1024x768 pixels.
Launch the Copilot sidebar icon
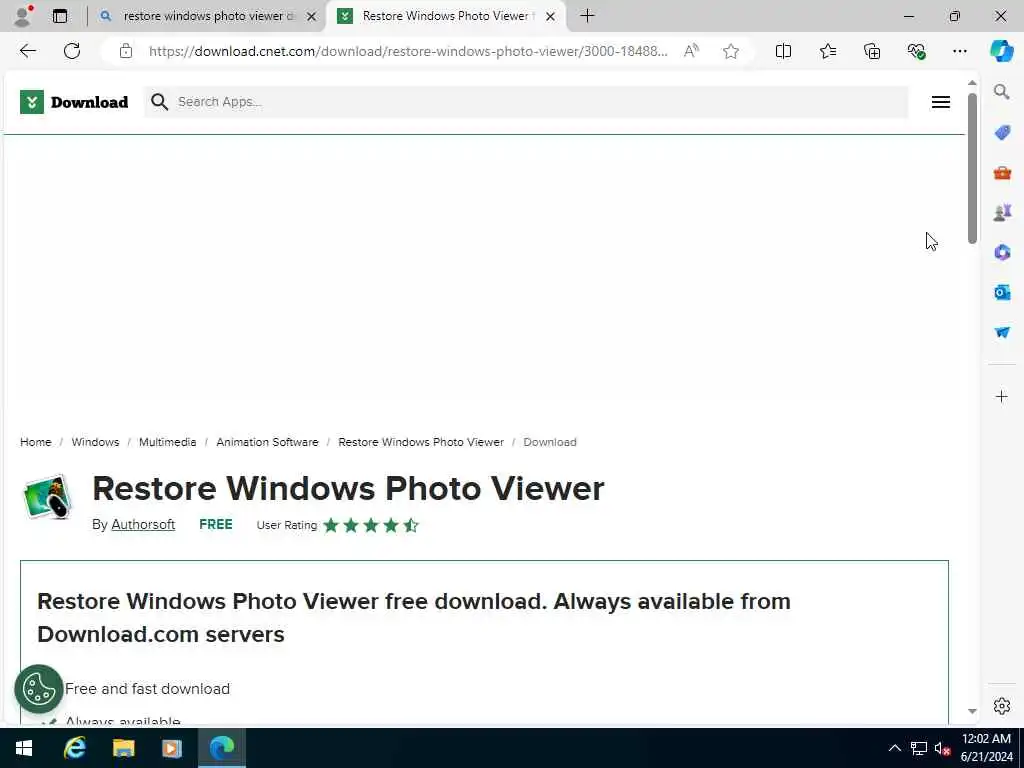1002,51
